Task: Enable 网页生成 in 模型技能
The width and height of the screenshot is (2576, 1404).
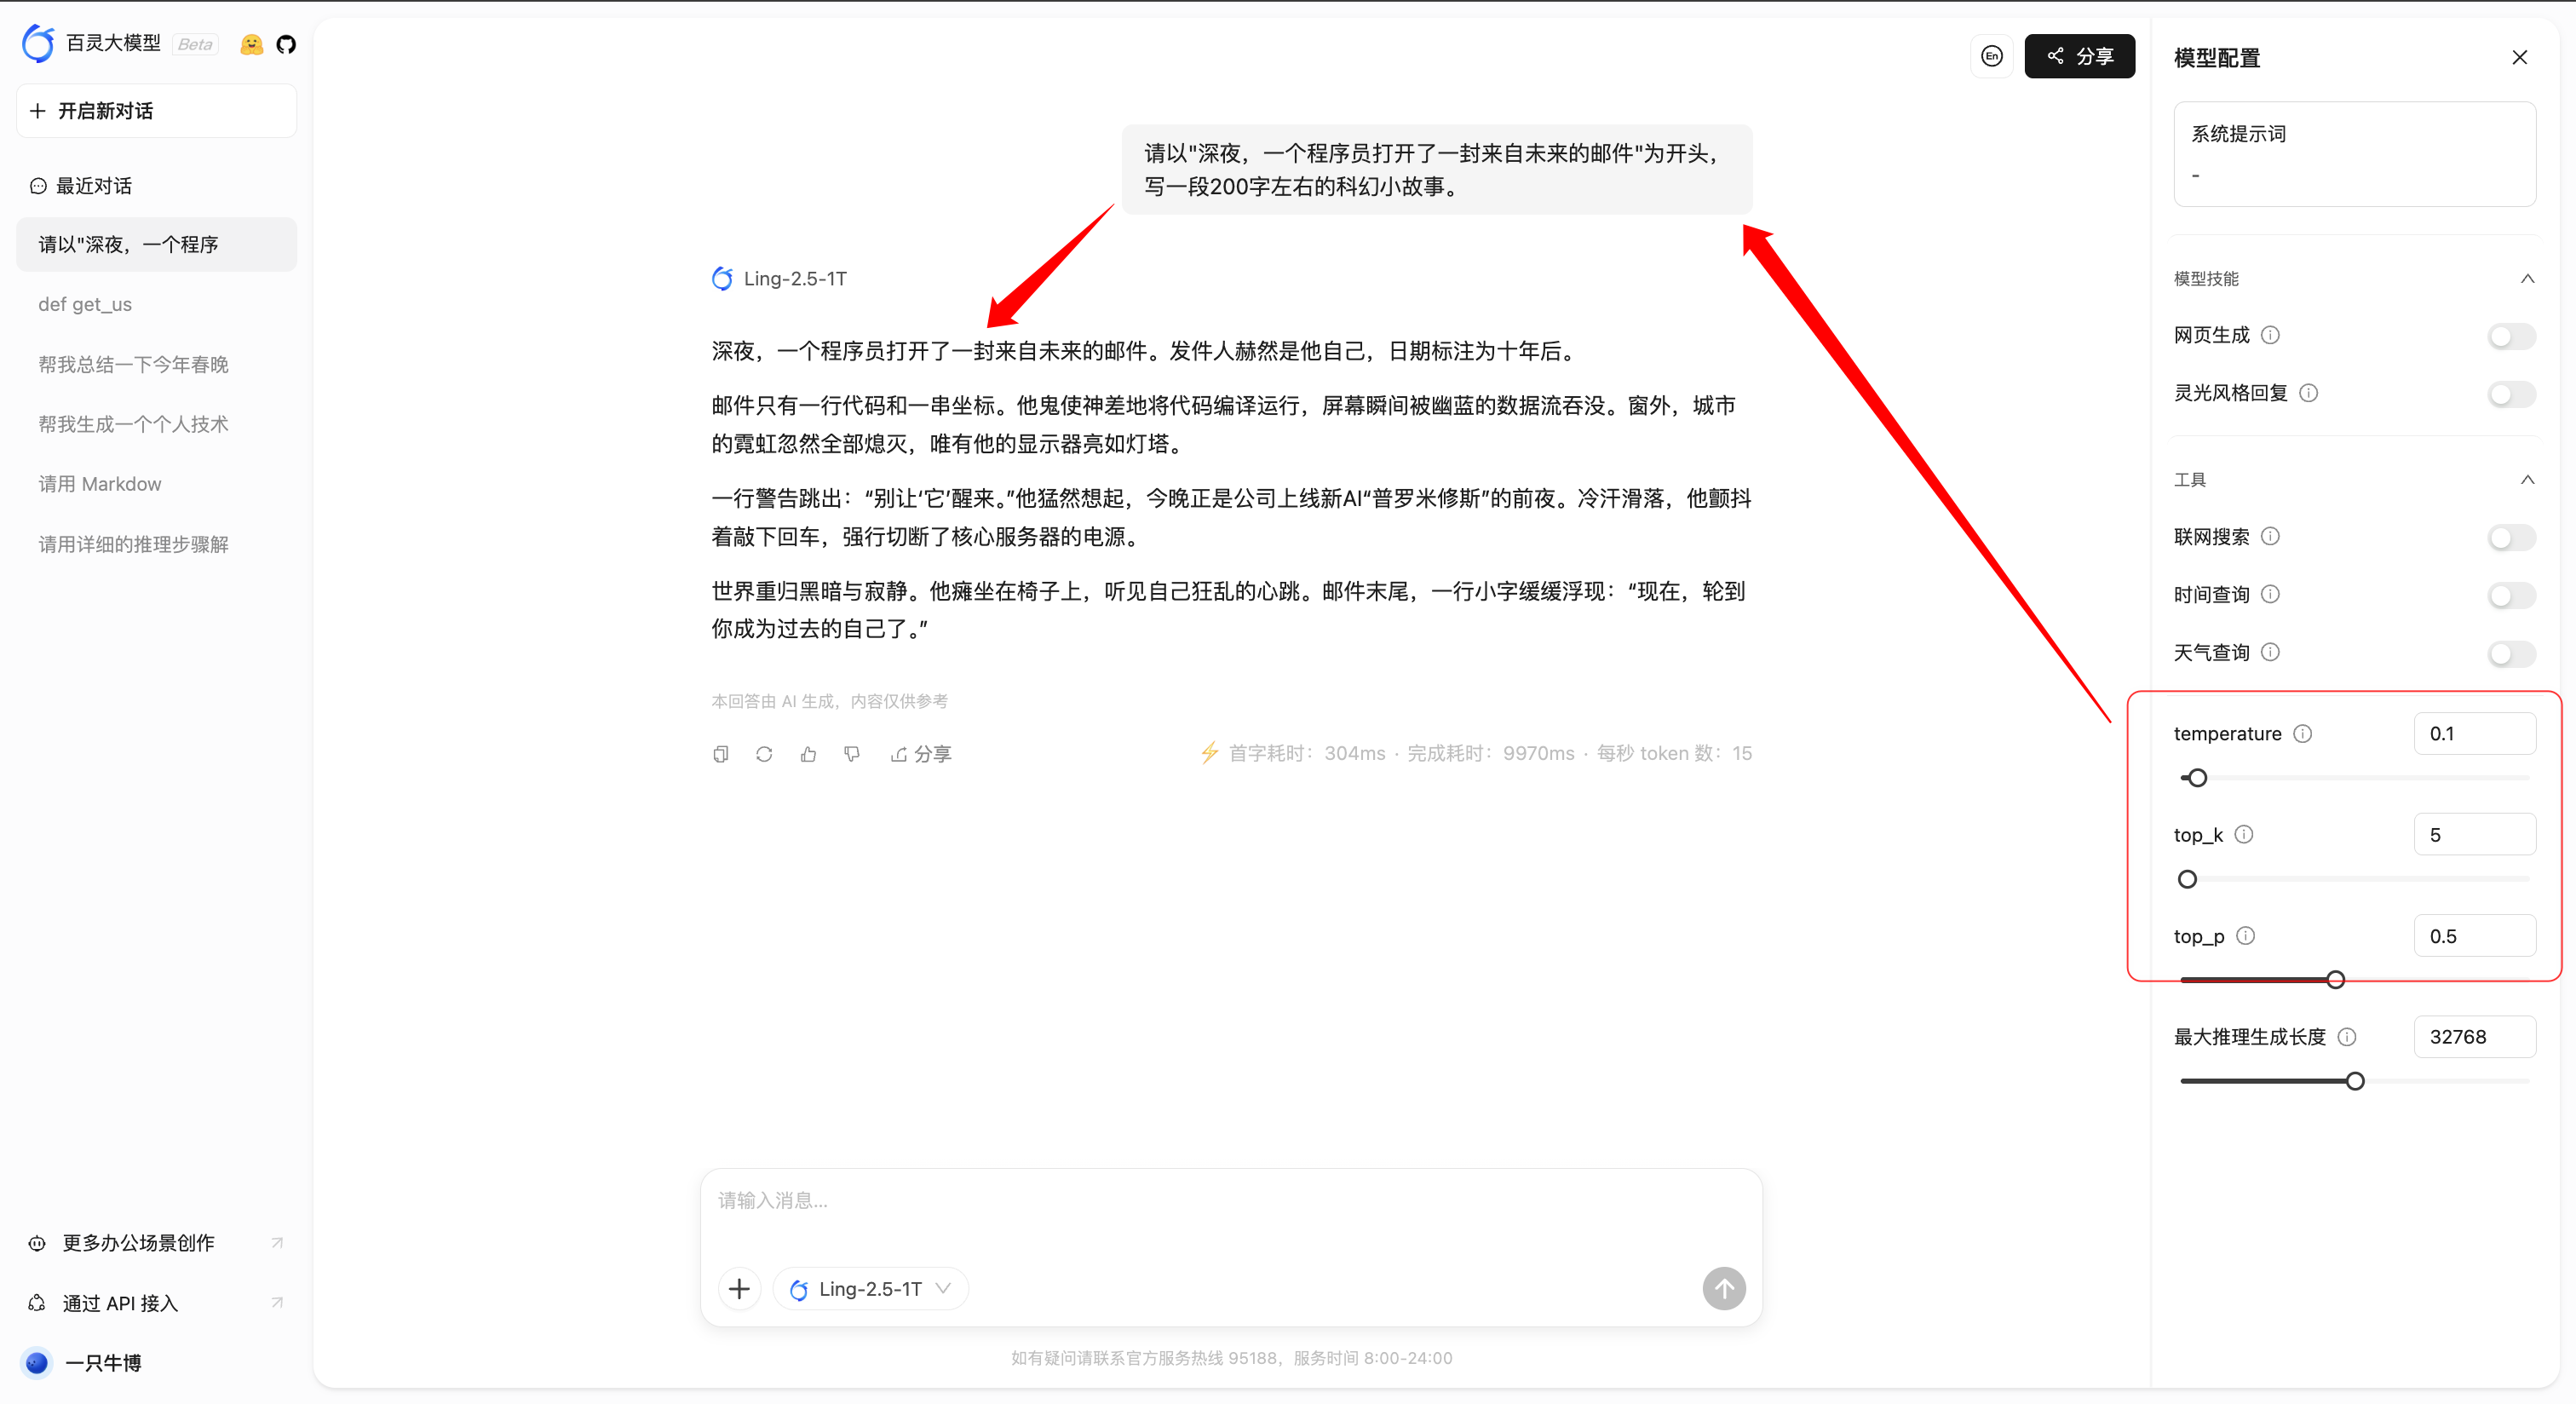Action: pyautogui.click(x=2510, y=336)
